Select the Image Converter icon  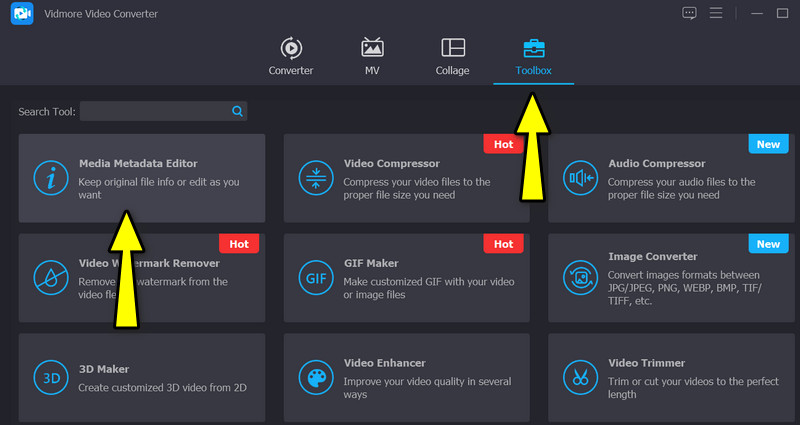pos(580,277)
